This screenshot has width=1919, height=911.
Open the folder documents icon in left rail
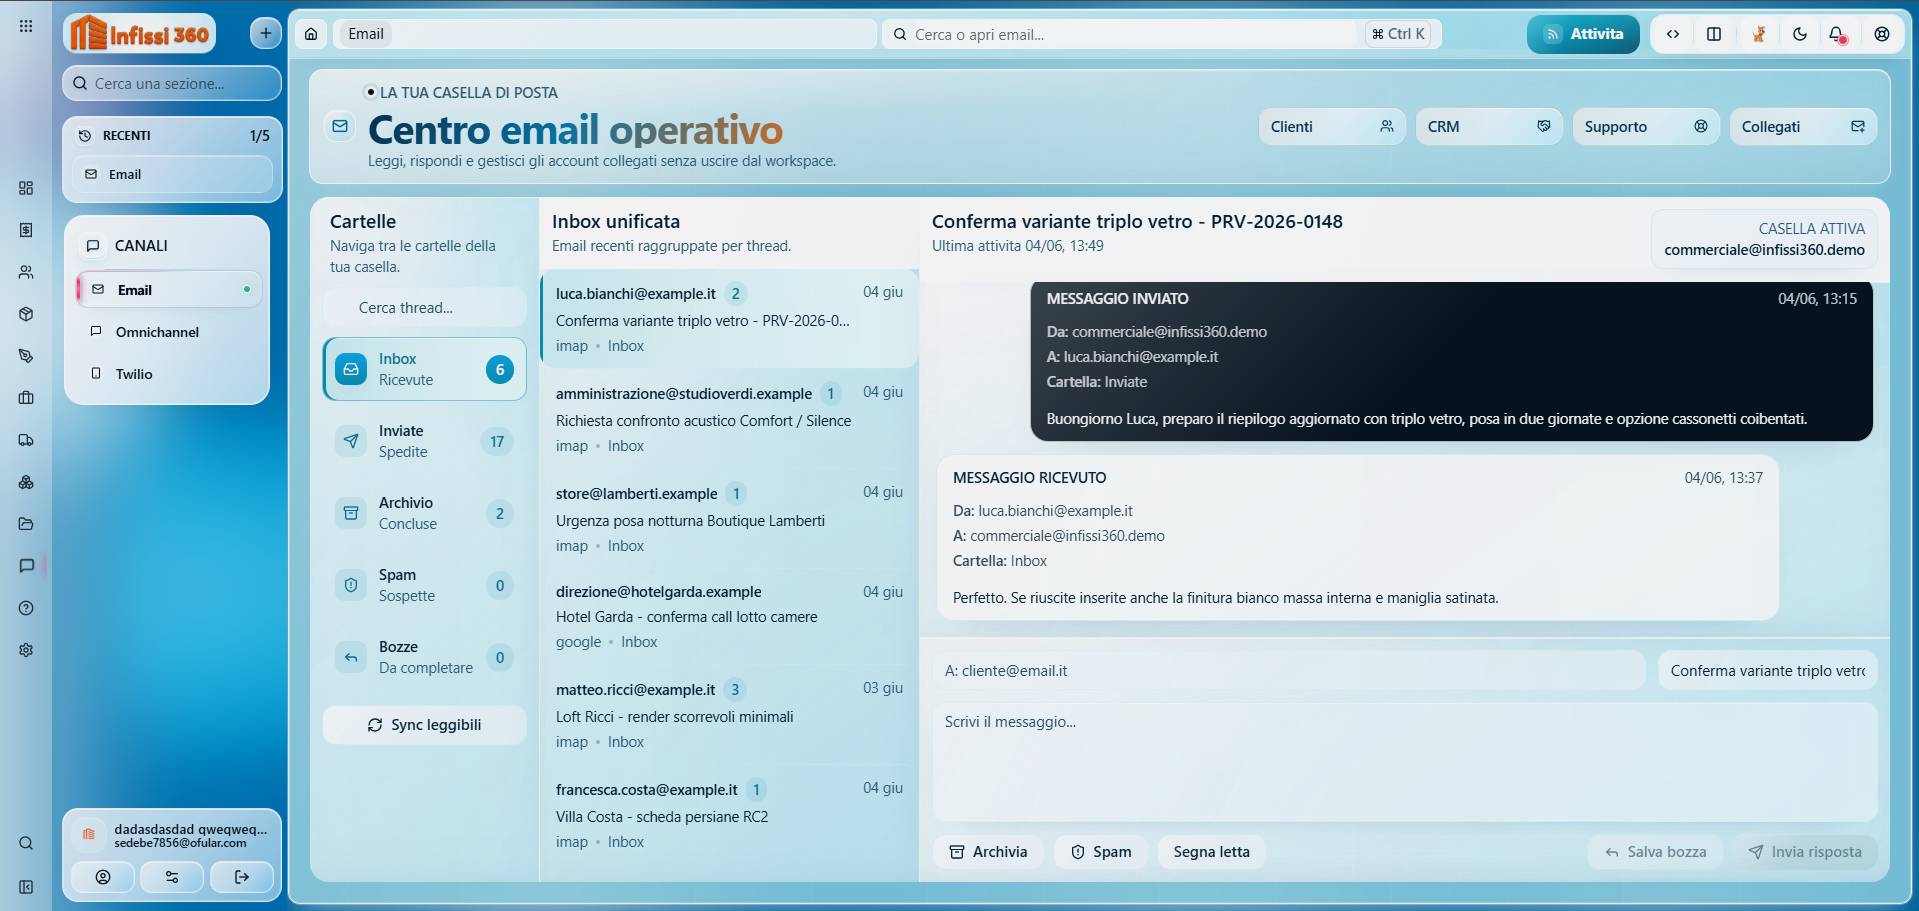pos(26,524)
